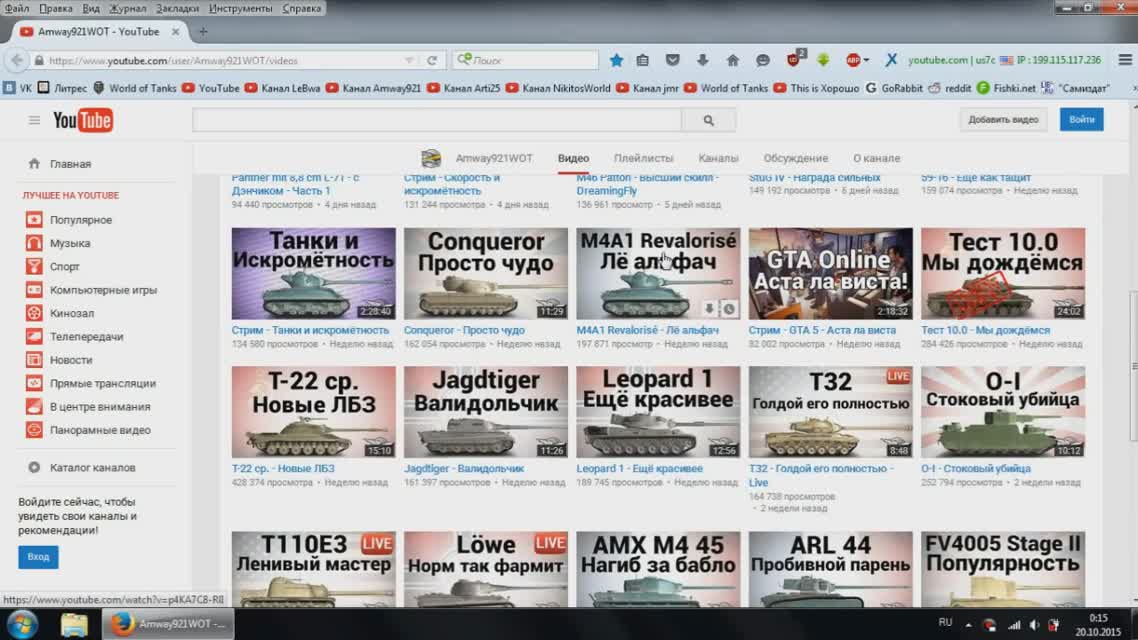Click the Firefox home toolbar icon

point(732,60)
